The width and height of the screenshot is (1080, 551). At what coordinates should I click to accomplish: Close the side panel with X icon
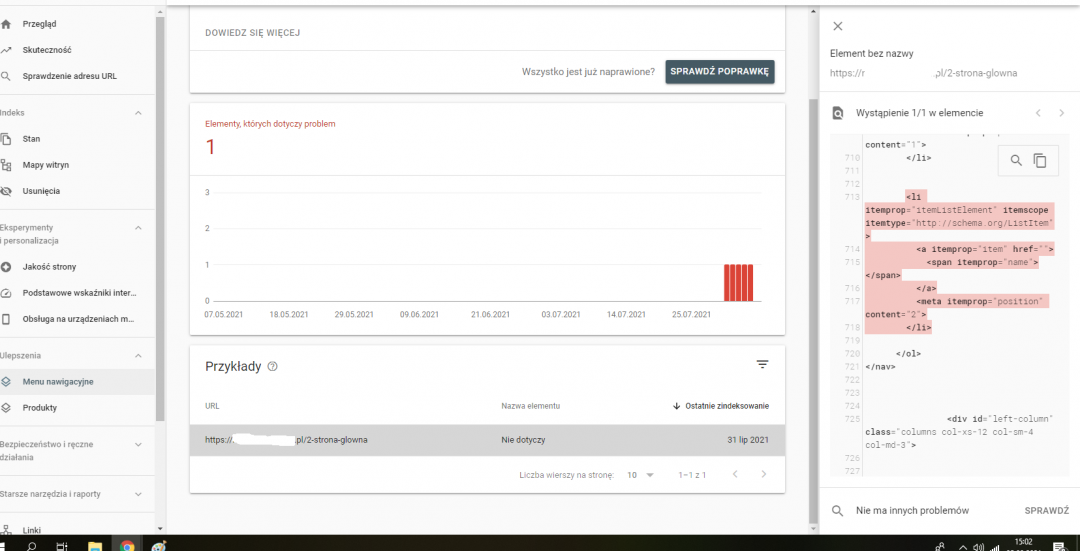838,27
